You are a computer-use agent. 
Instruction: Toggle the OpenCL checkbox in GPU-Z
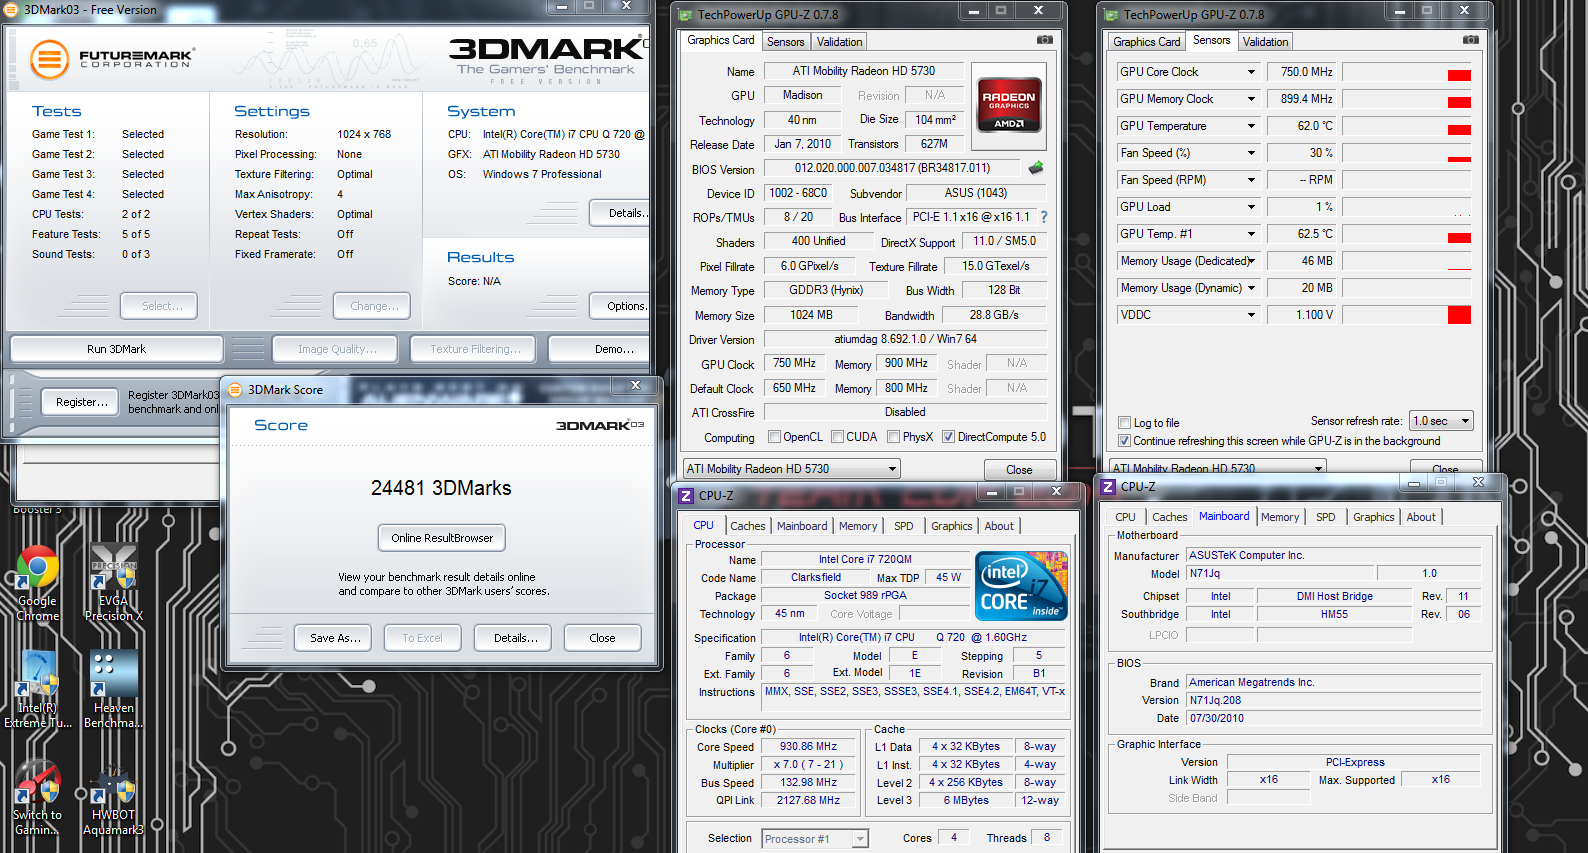point(774,437)
